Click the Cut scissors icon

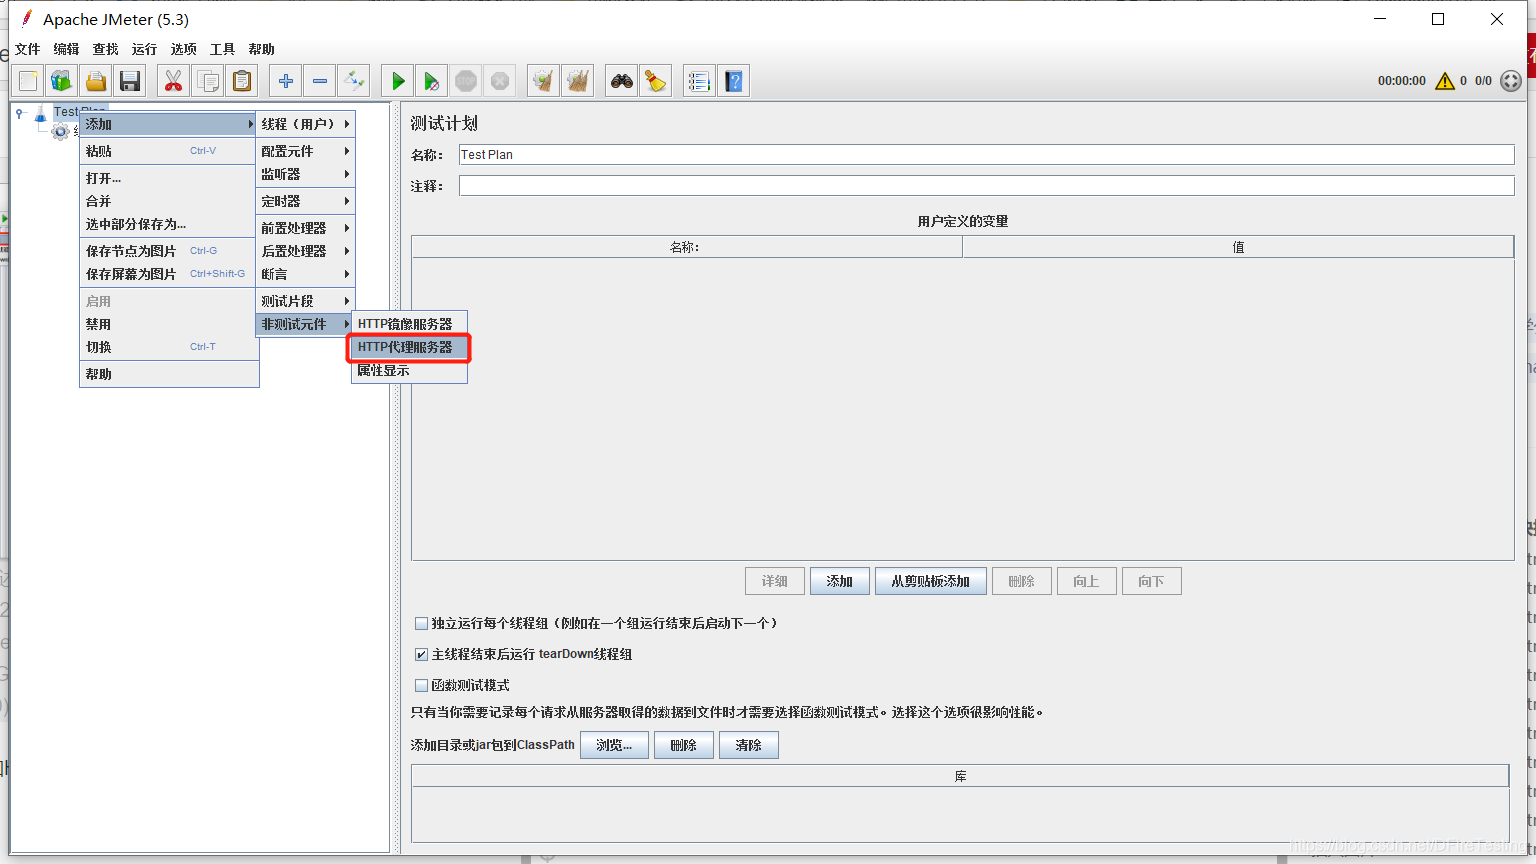click(174, 81)
